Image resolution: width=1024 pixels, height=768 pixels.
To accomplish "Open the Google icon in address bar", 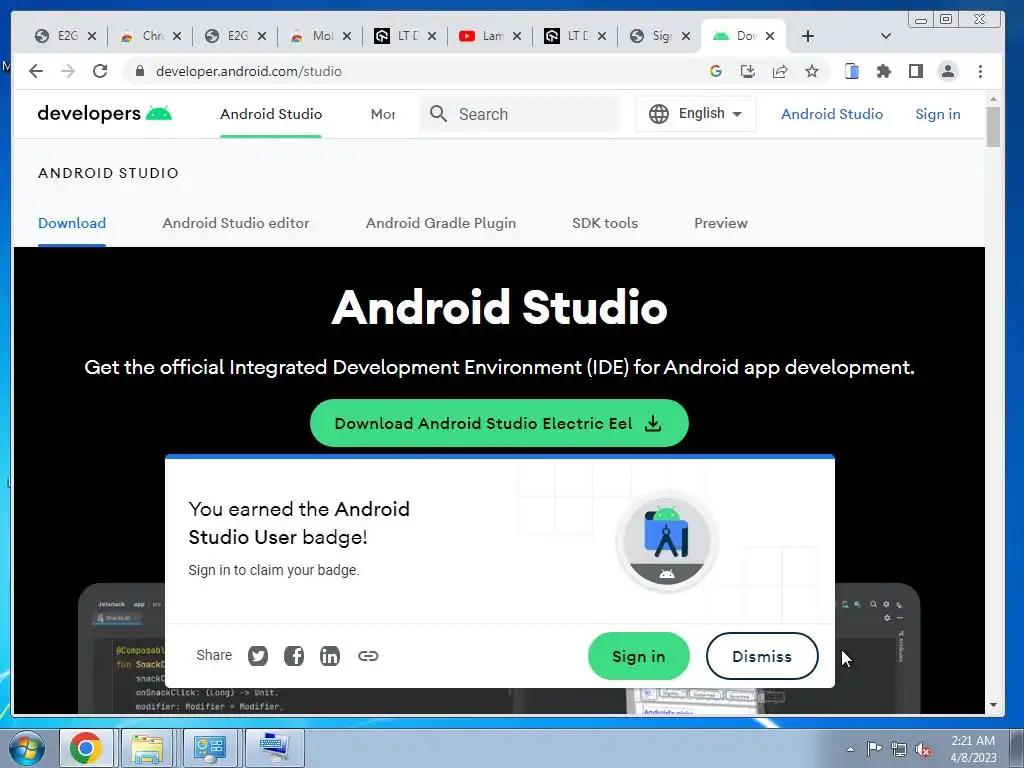I will [716, 71].
